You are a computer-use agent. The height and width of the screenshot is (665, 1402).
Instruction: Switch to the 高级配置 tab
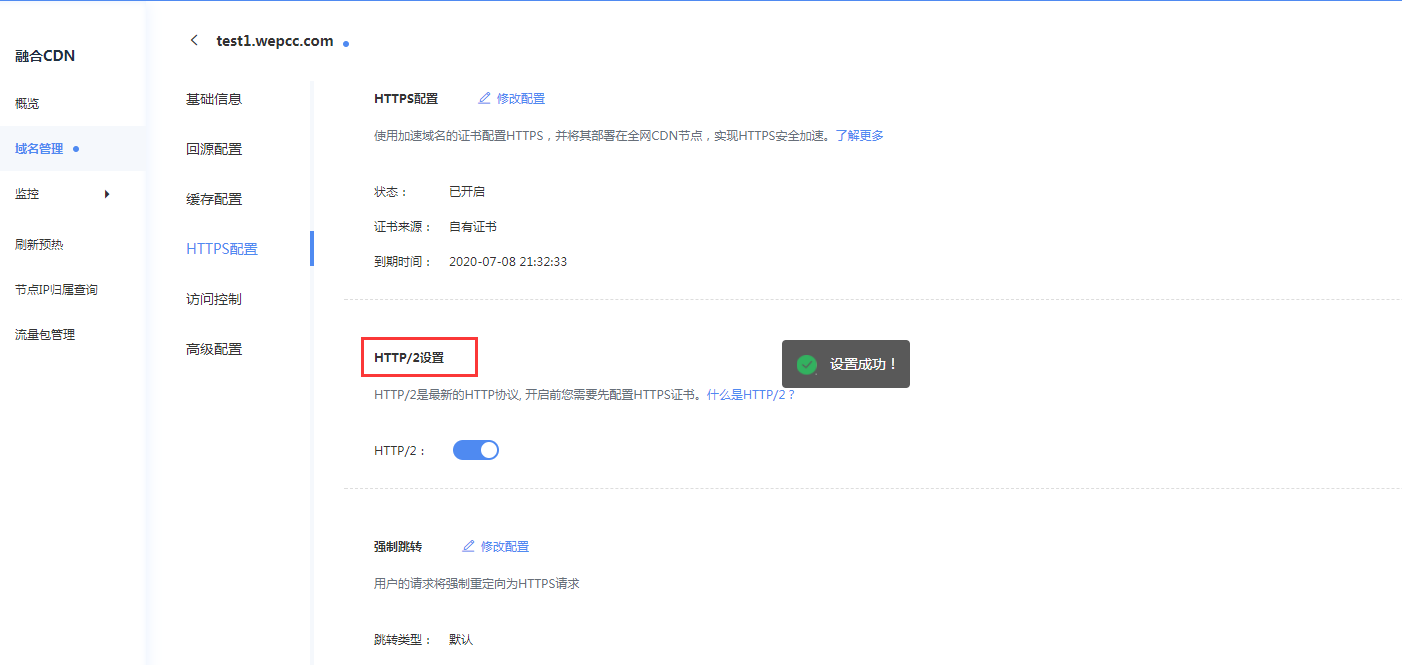pyautogui.click(x=214, y=349)
